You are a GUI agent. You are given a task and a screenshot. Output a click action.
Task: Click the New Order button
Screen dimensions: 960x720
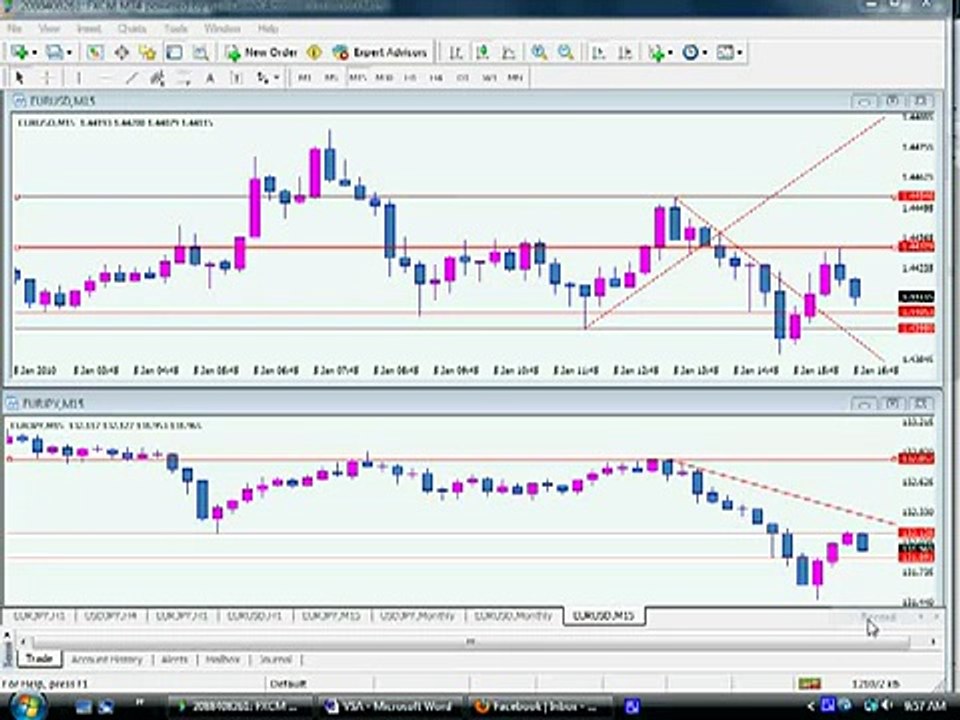(262, 53)
